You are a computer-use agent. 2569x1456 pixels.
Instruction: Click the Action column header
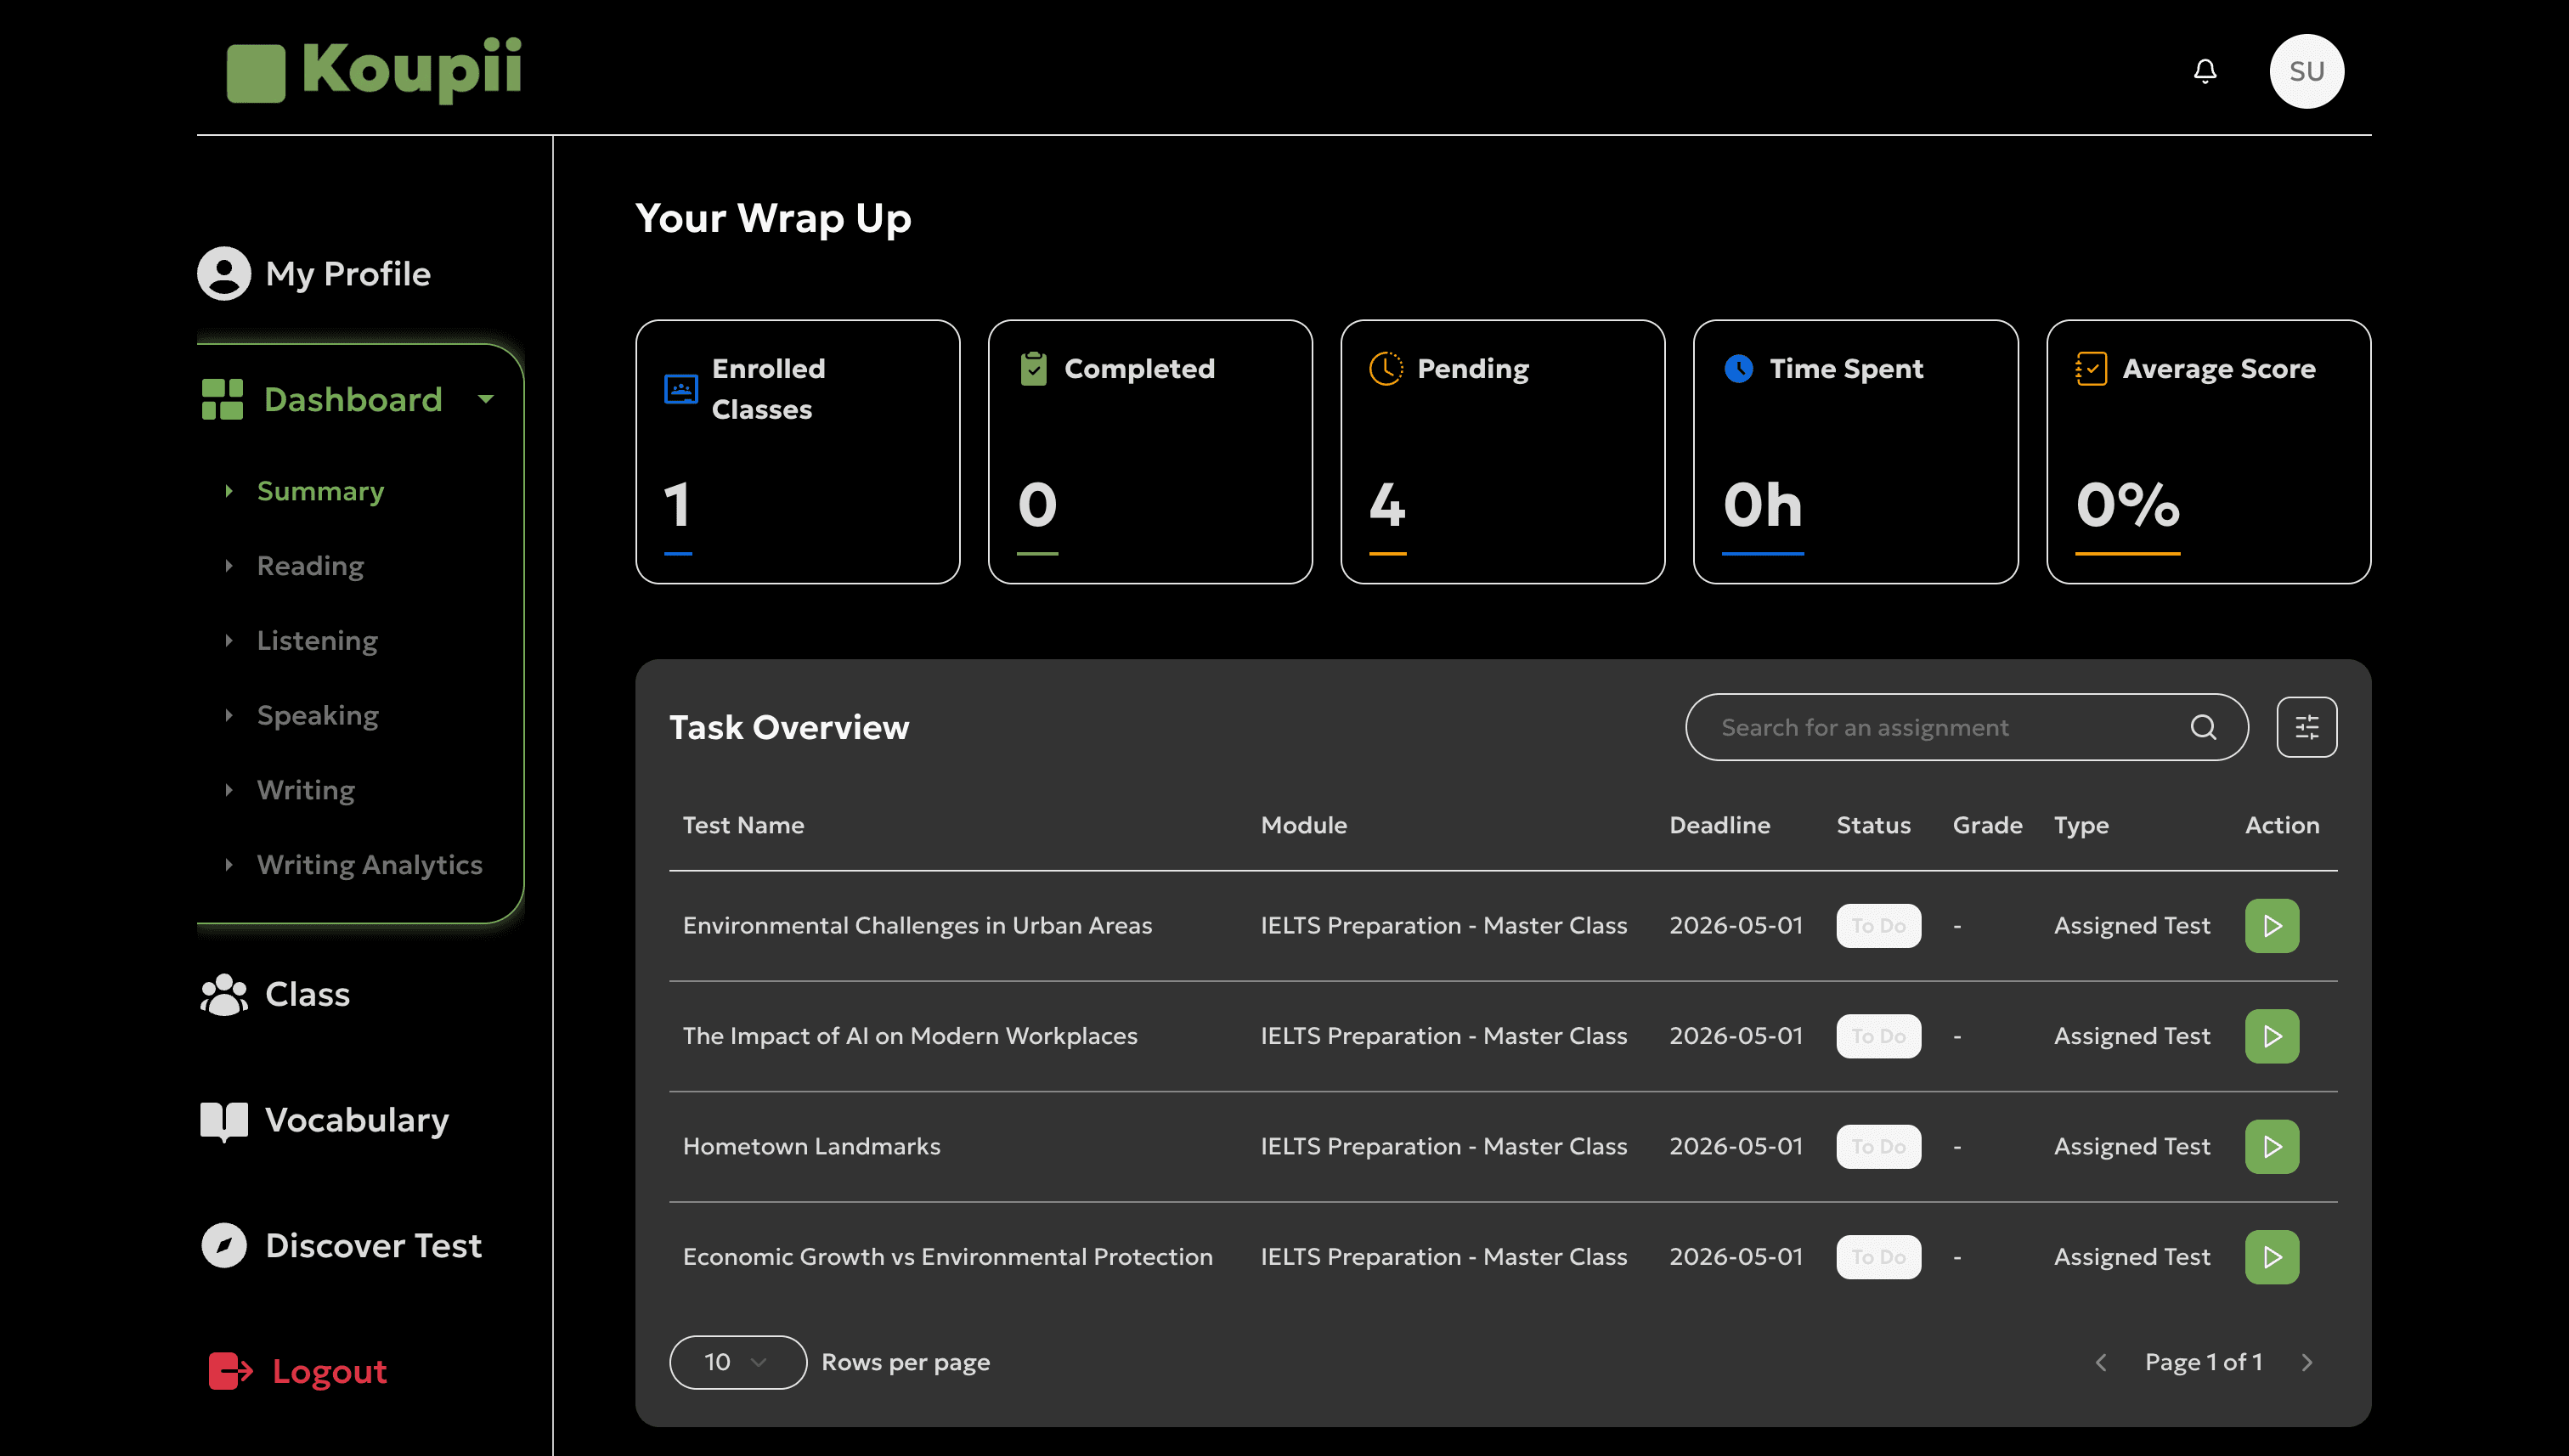[x=2281, y=825]
